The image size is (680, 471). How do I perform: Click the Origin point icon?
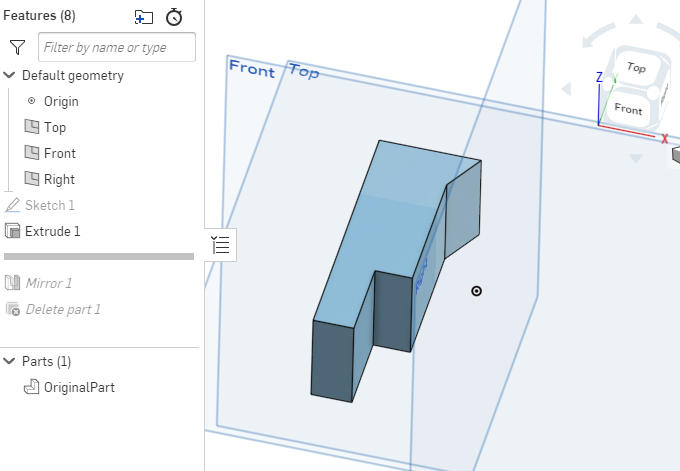coord(31,101)
